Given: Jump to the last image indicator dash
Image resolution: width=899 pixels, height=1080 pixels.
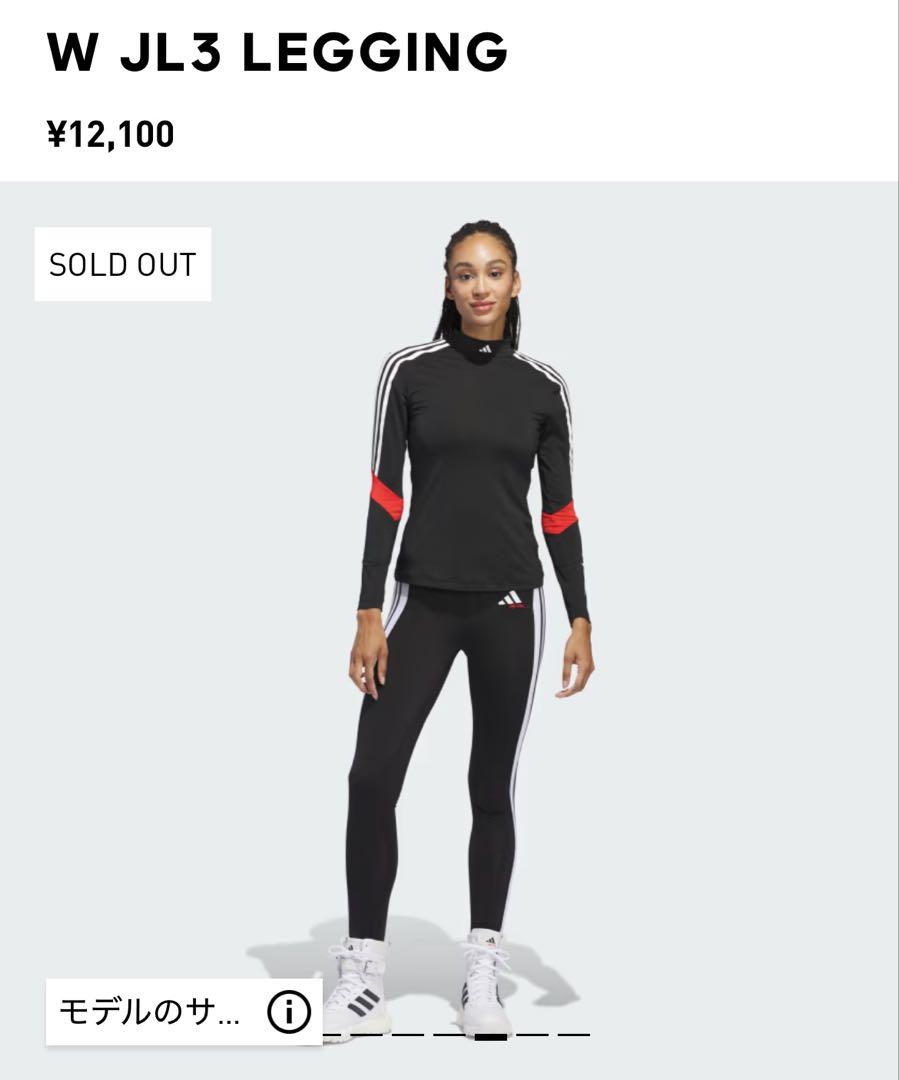Looking at the screenshot, I should click(x=574, y=1035).
